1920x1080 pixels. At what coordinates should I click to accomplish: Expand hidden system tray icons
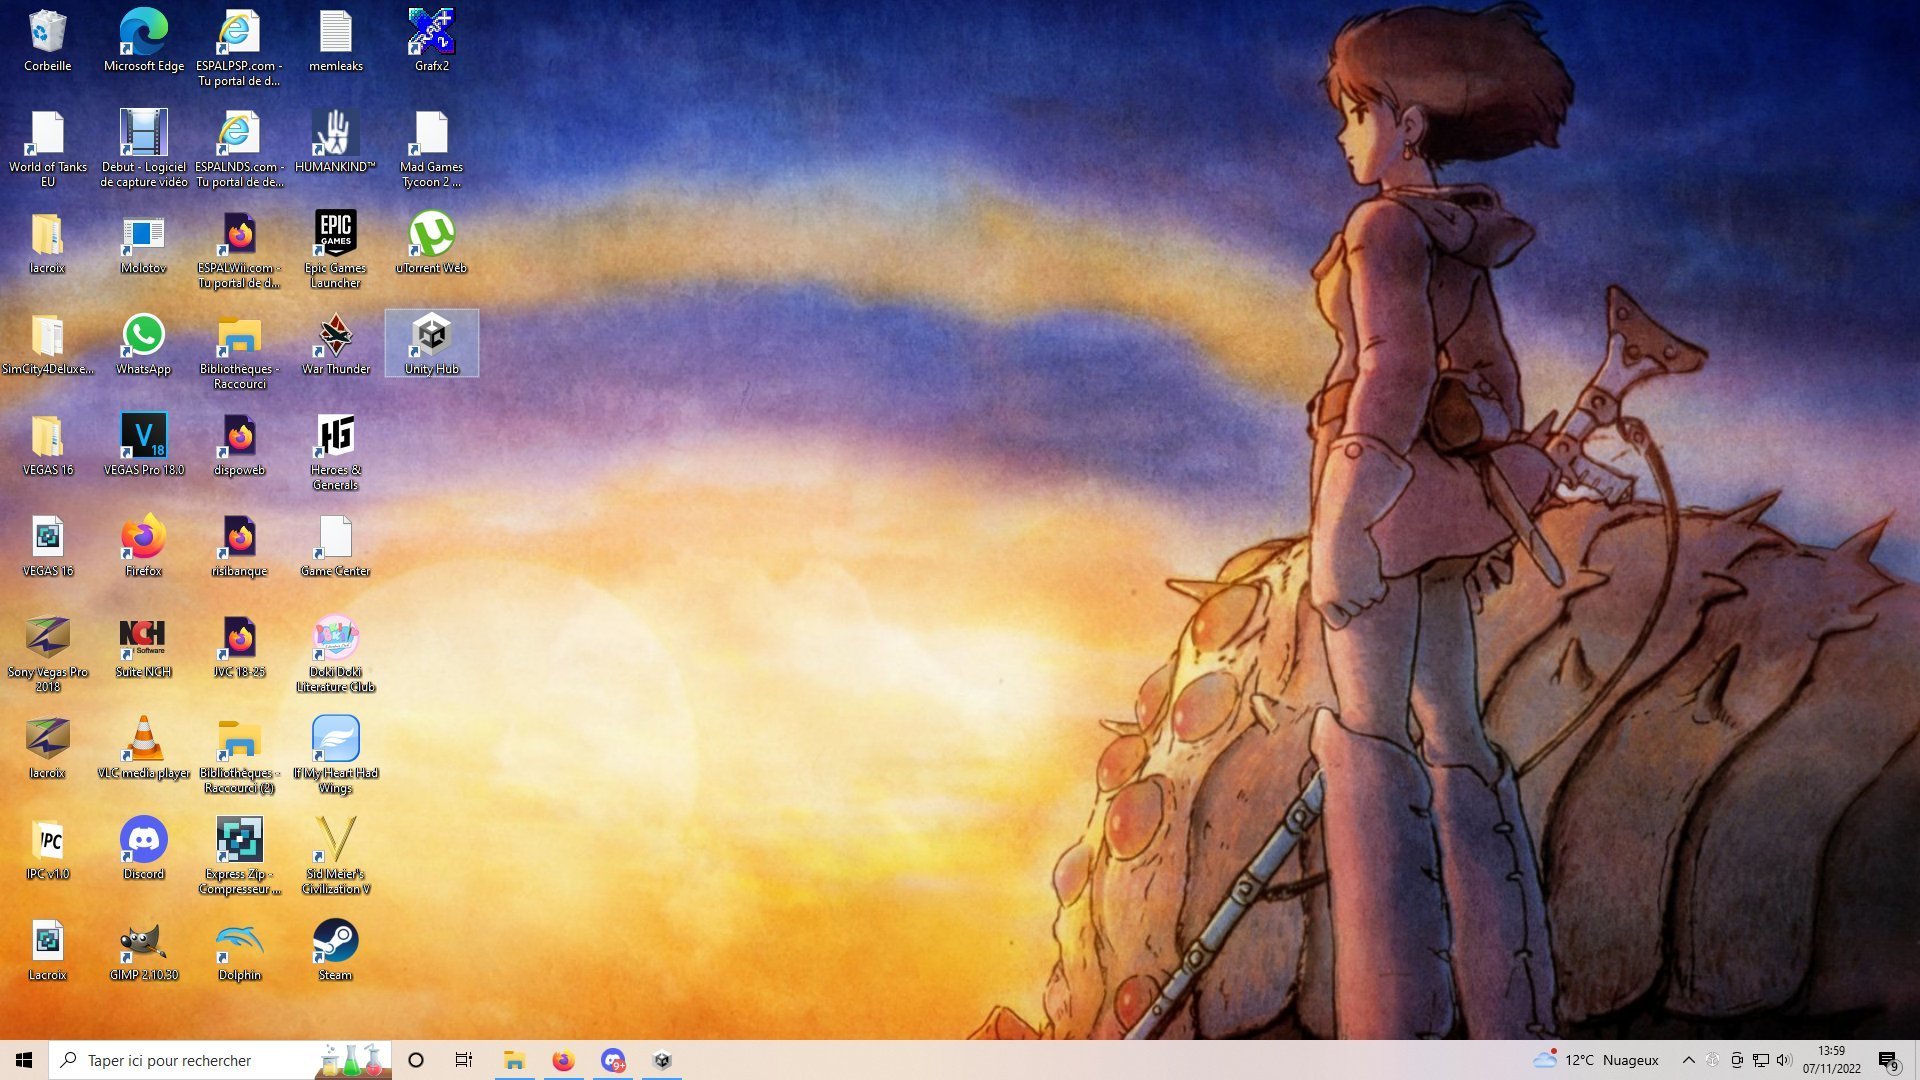click(x=1688, y=1060)
